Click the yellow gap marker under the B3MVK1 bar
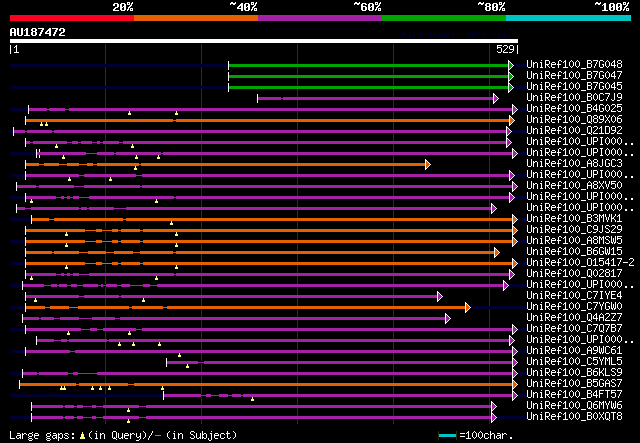 tap(171, 223)
